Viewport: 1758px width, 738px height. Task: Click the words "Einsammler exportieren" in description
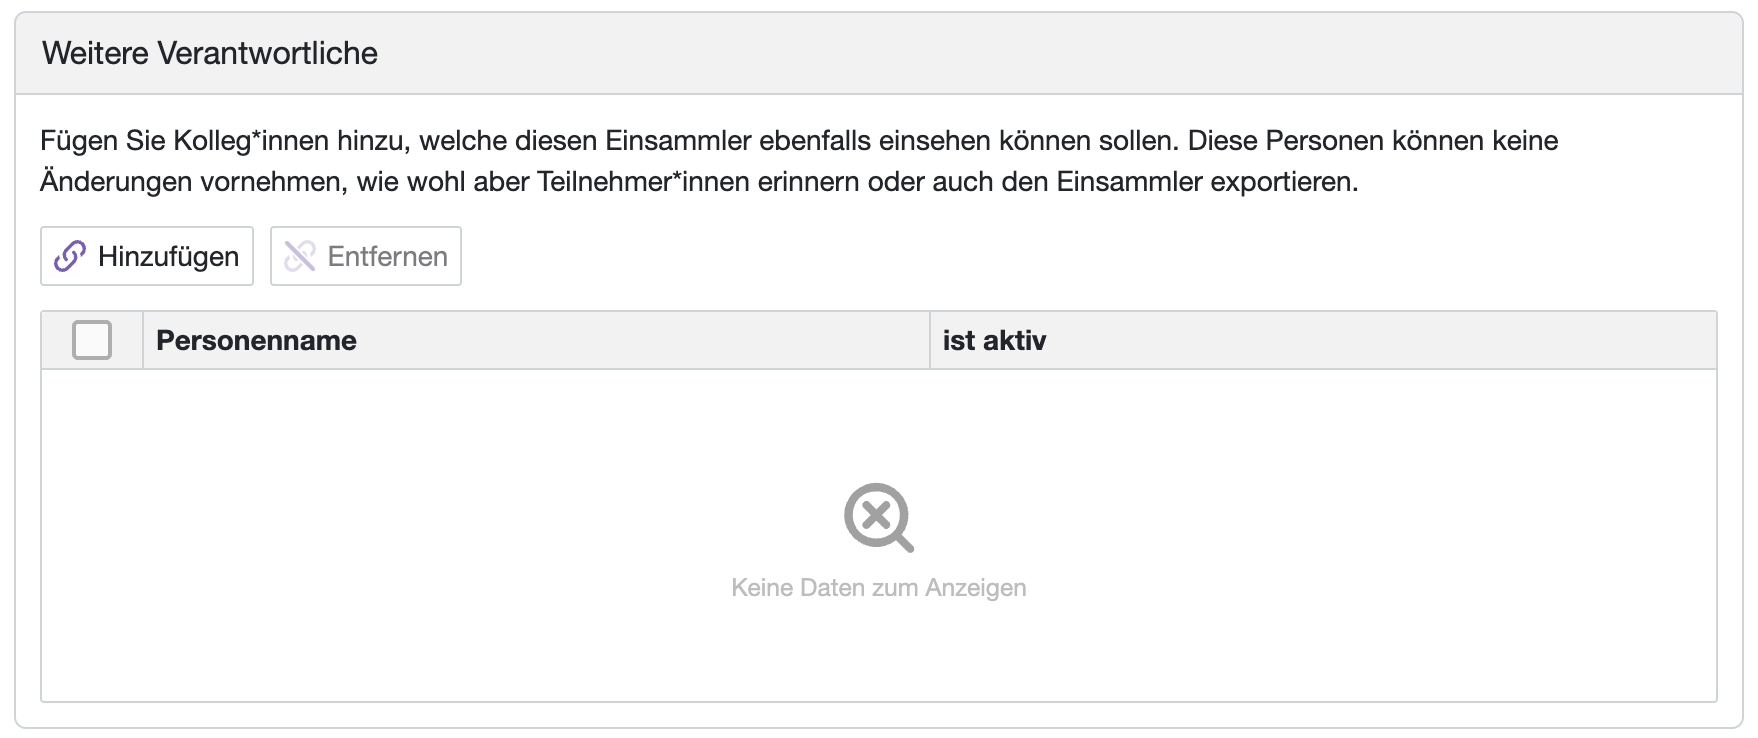coord(1207,182)
